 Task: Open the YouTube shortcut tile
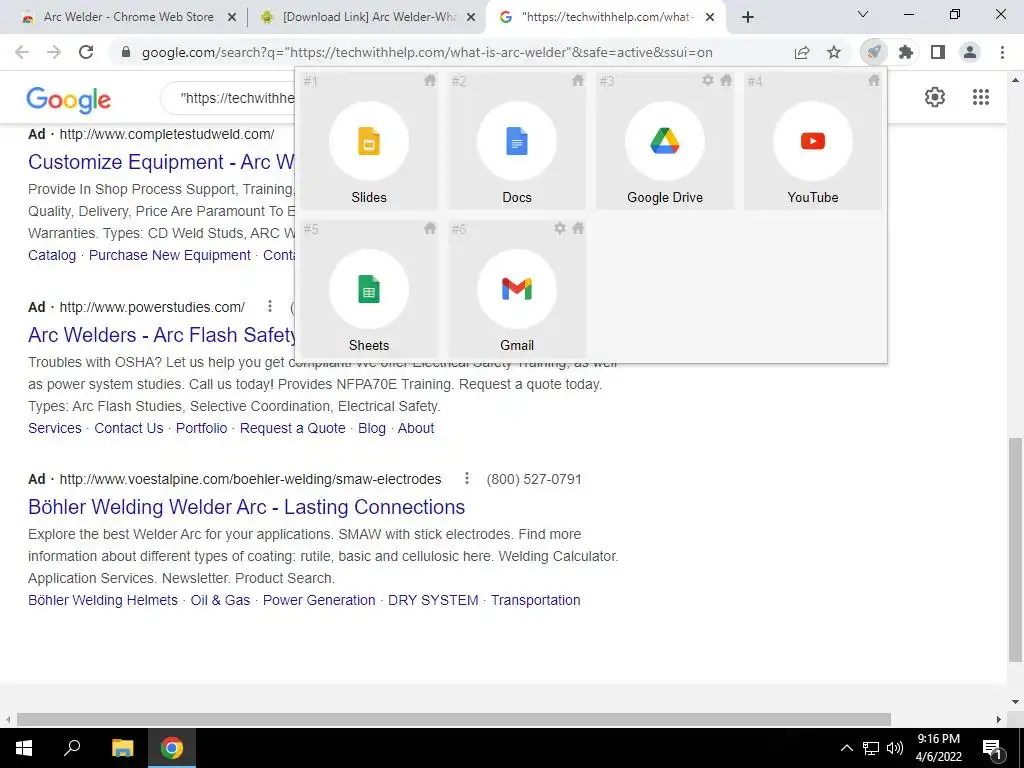tap(812, 141)
